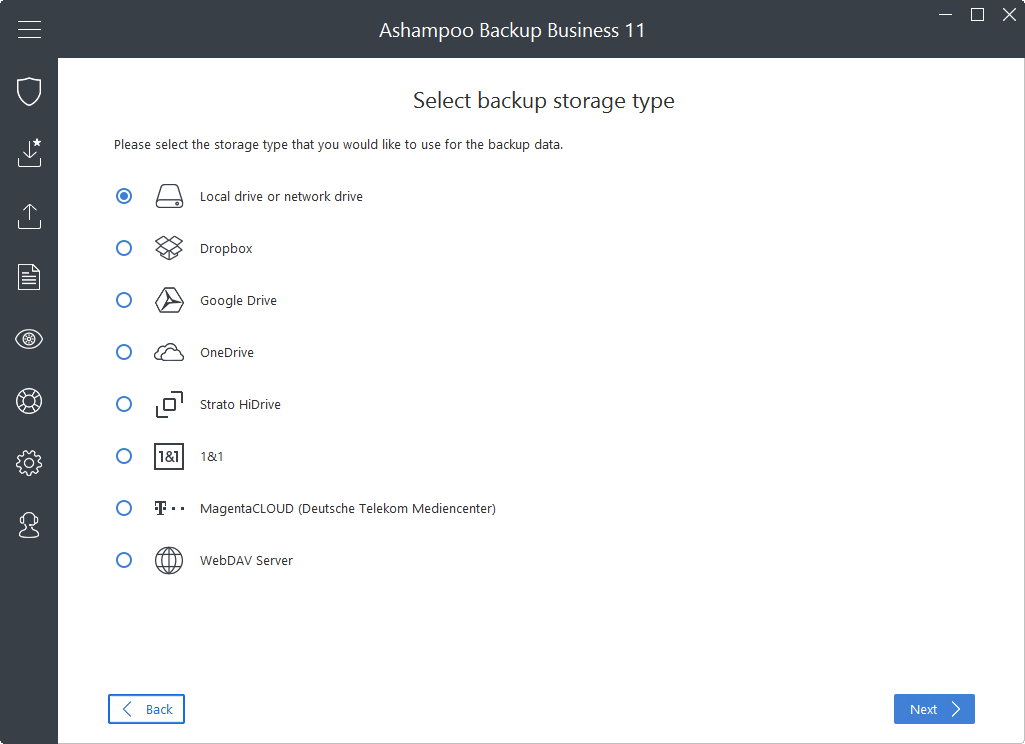The image size is (1025, 744).
Task: Click the WebDAV Server globe icon
Action: (169, 560)
